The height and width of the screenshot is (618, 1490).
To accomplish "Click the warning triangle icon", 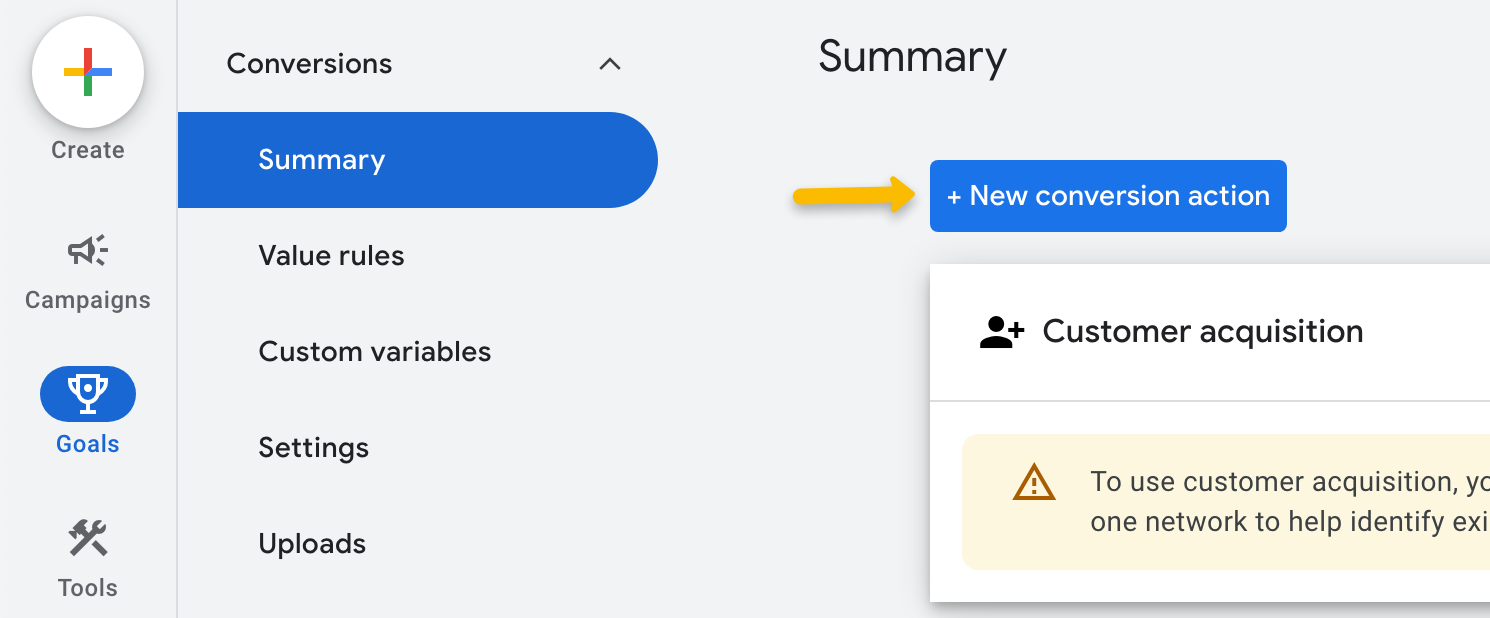I will pos(1033,483).
